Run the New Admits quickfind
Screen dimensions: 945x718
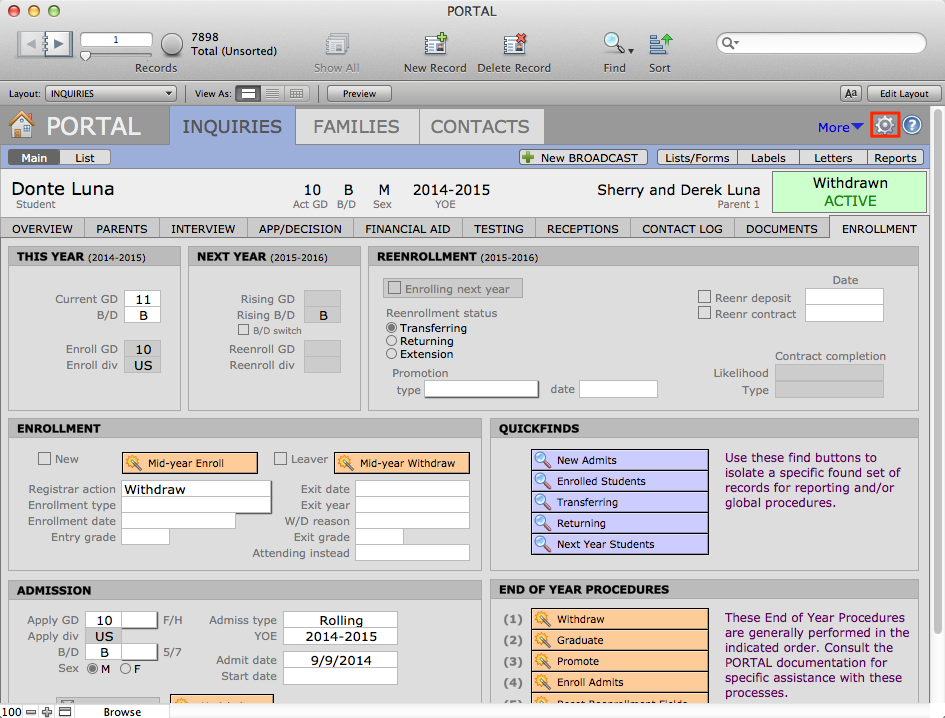620,460
